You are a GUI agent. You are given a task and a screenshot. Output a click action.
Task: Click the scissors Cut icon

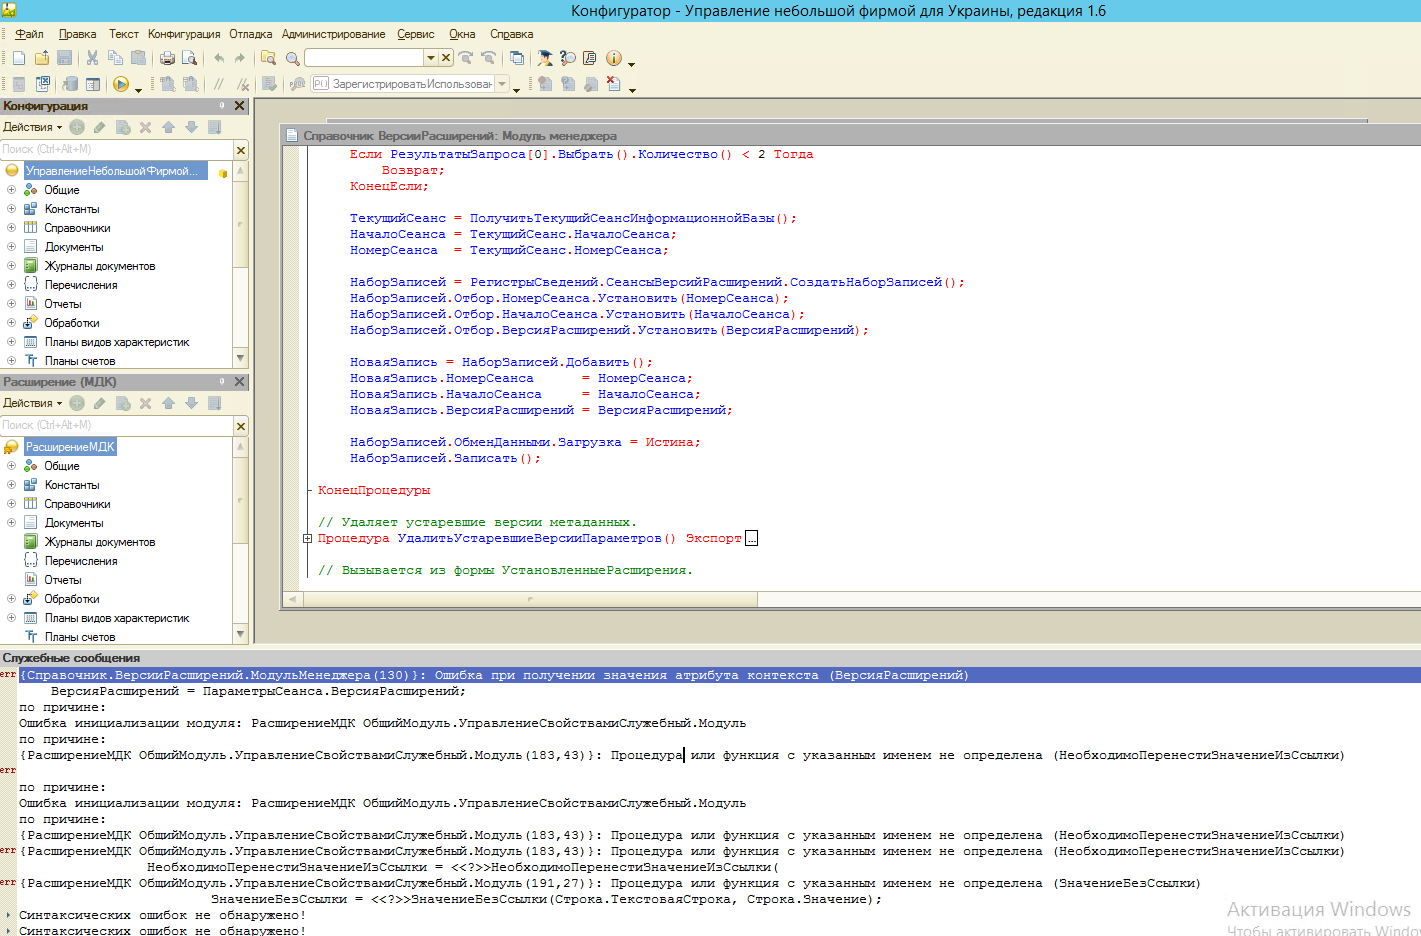92,58
